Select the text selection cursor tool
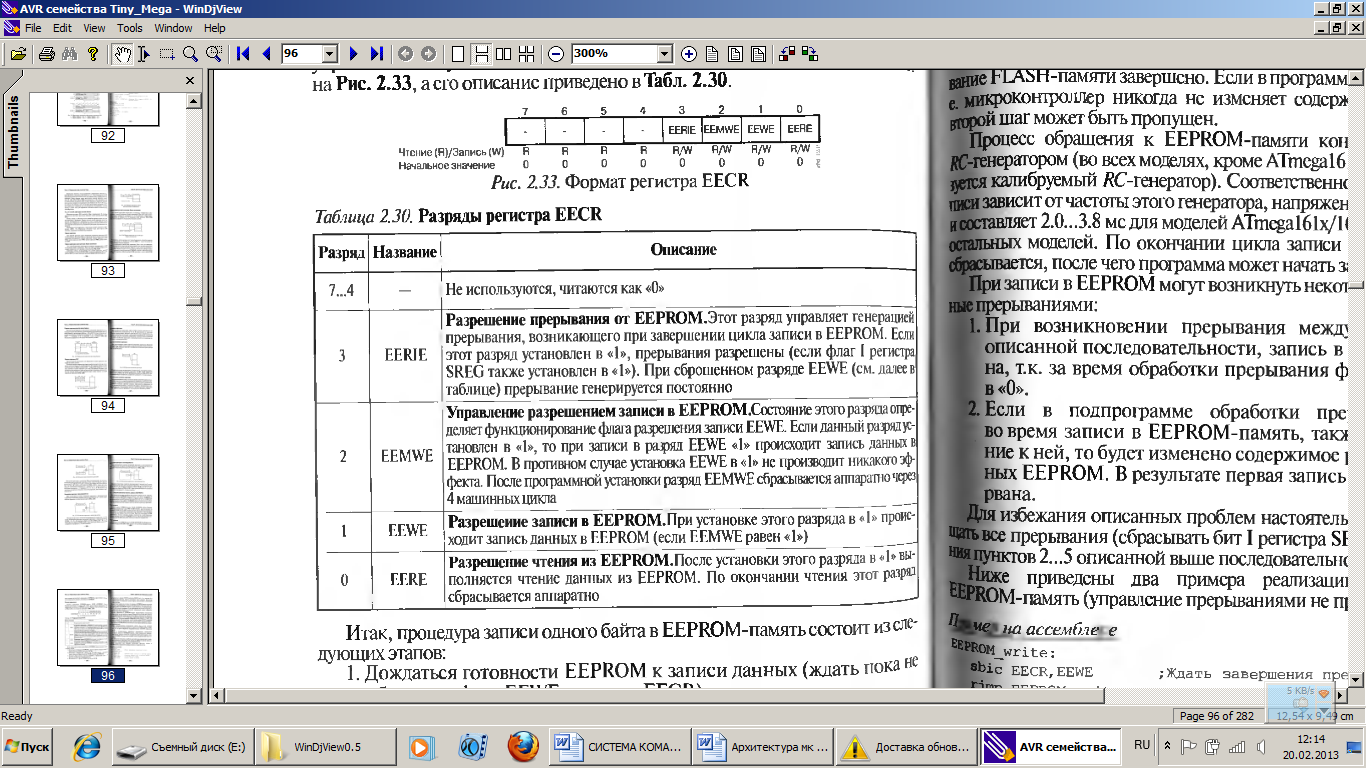The image size is (1366, 768). tap(144, 54)
